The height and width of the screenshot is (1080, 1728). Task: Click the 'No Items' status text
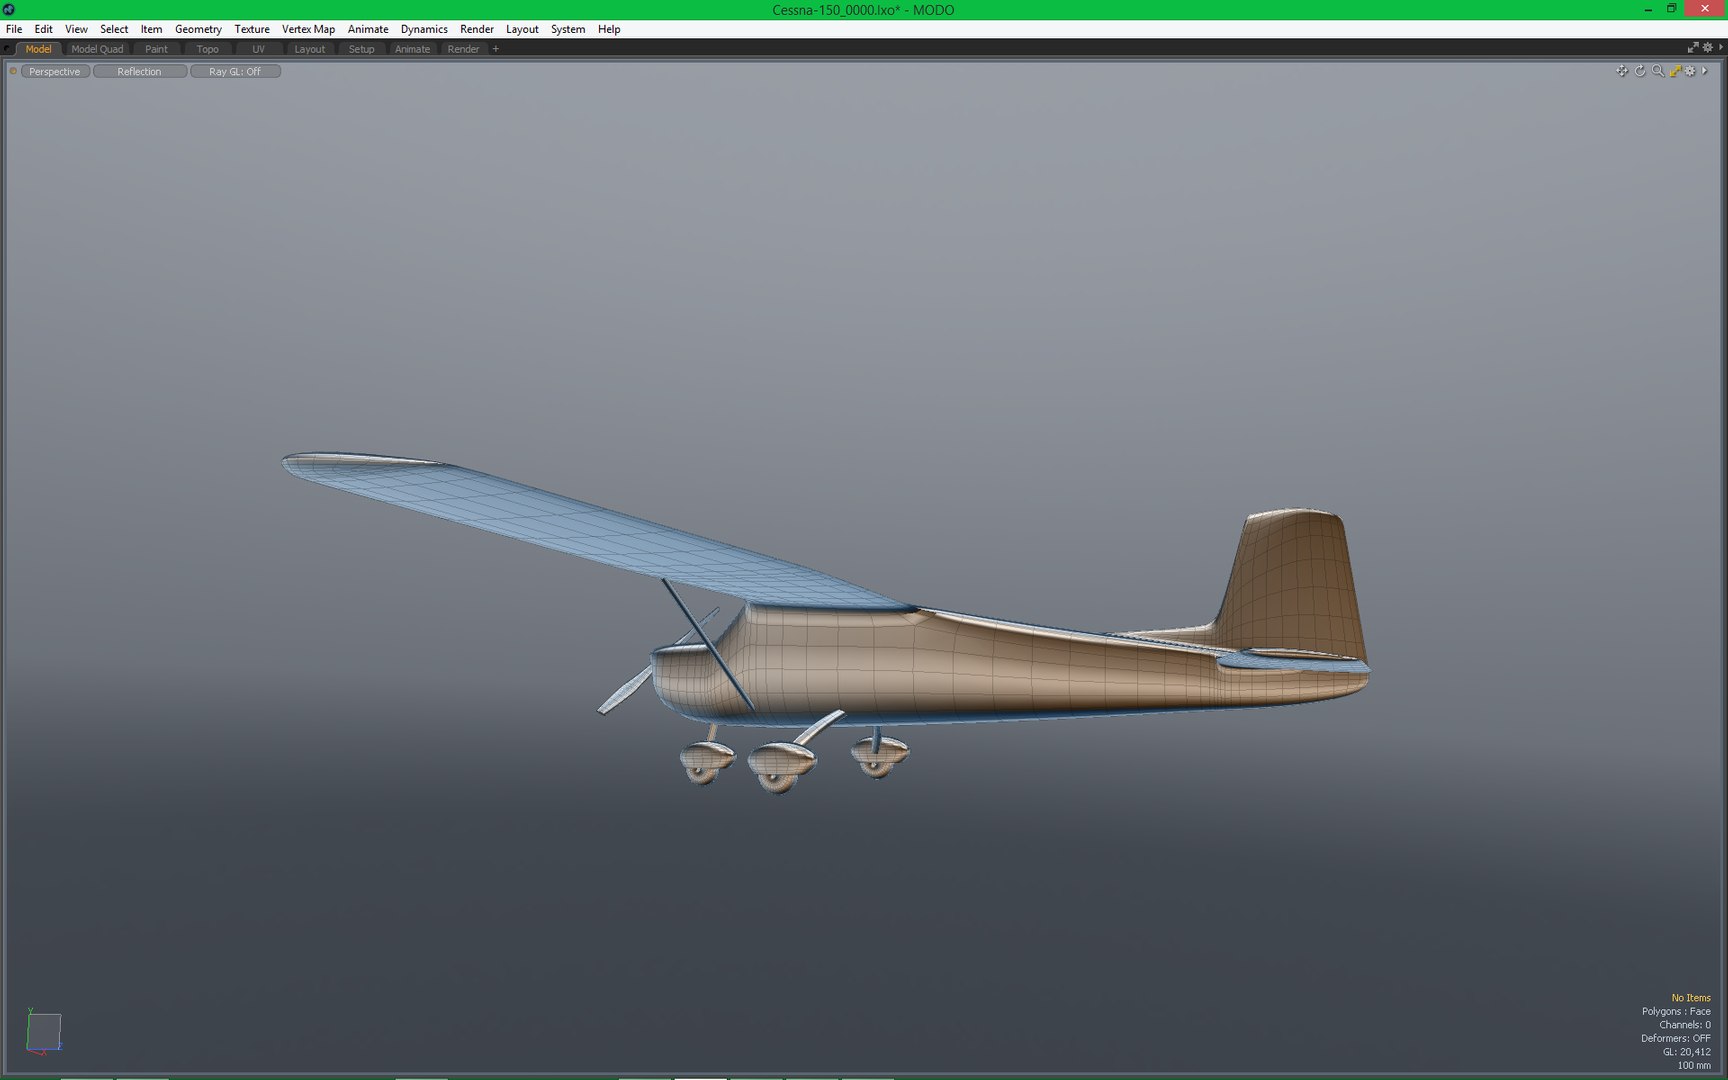pos(1691,998)
